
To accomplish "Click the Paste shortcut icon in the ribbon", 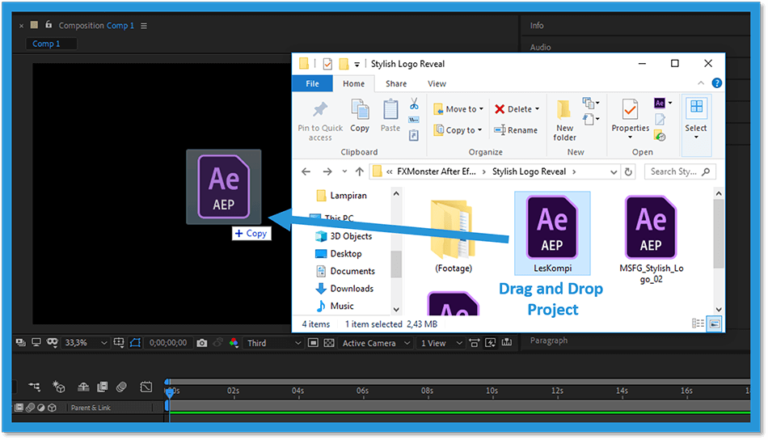I will click(x=414, y=135).
